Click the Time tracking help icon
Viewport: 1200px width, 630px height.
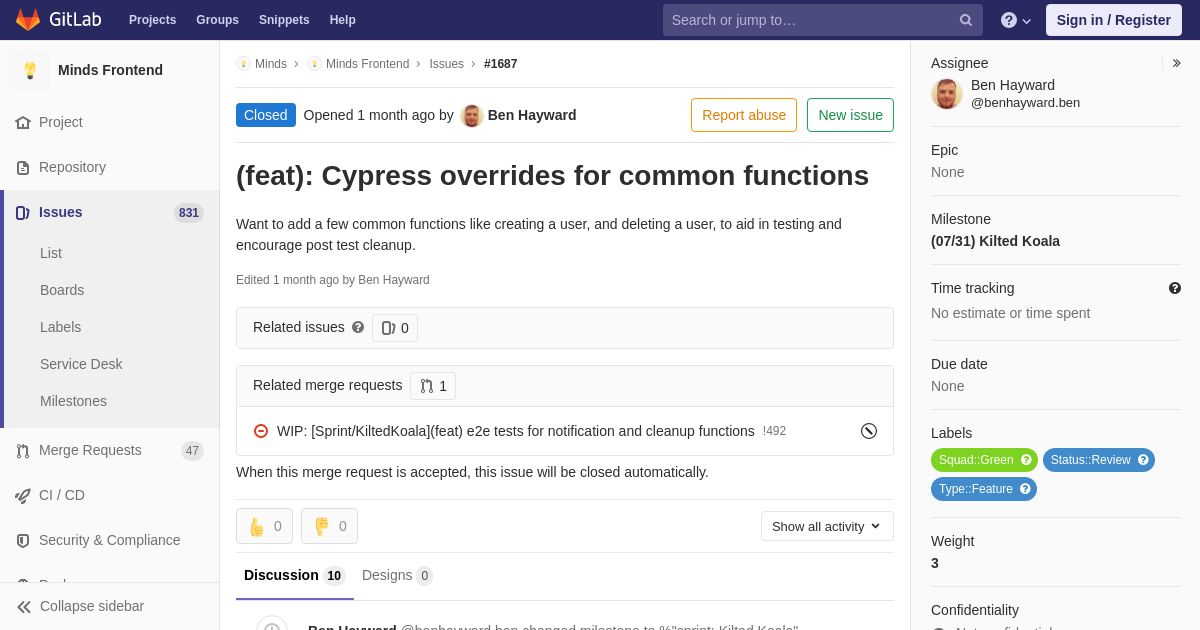[x=1175, y=288]
